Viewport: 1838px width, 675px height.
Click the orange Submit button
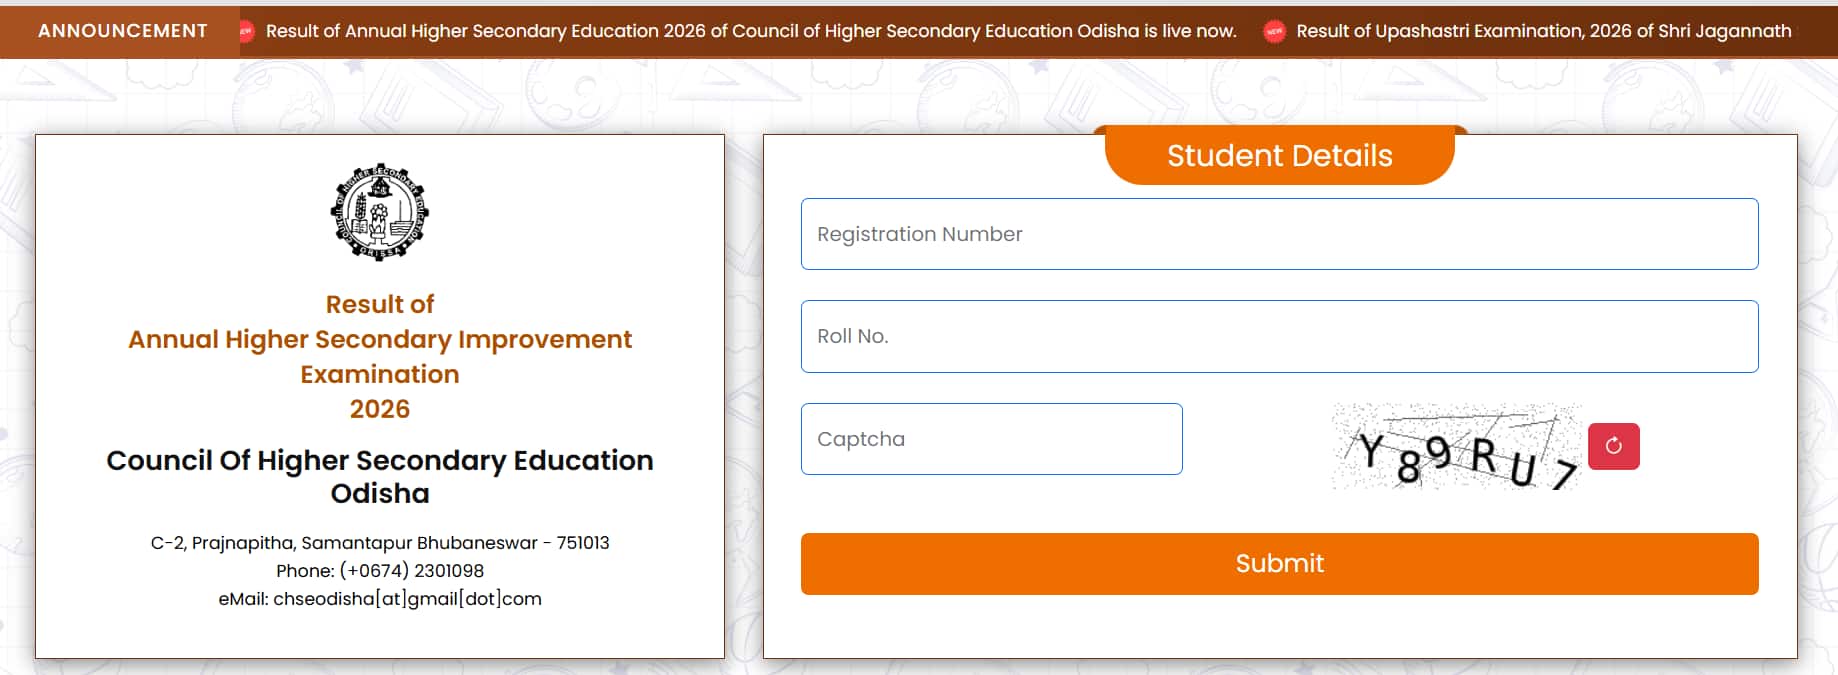point(1279,564)
